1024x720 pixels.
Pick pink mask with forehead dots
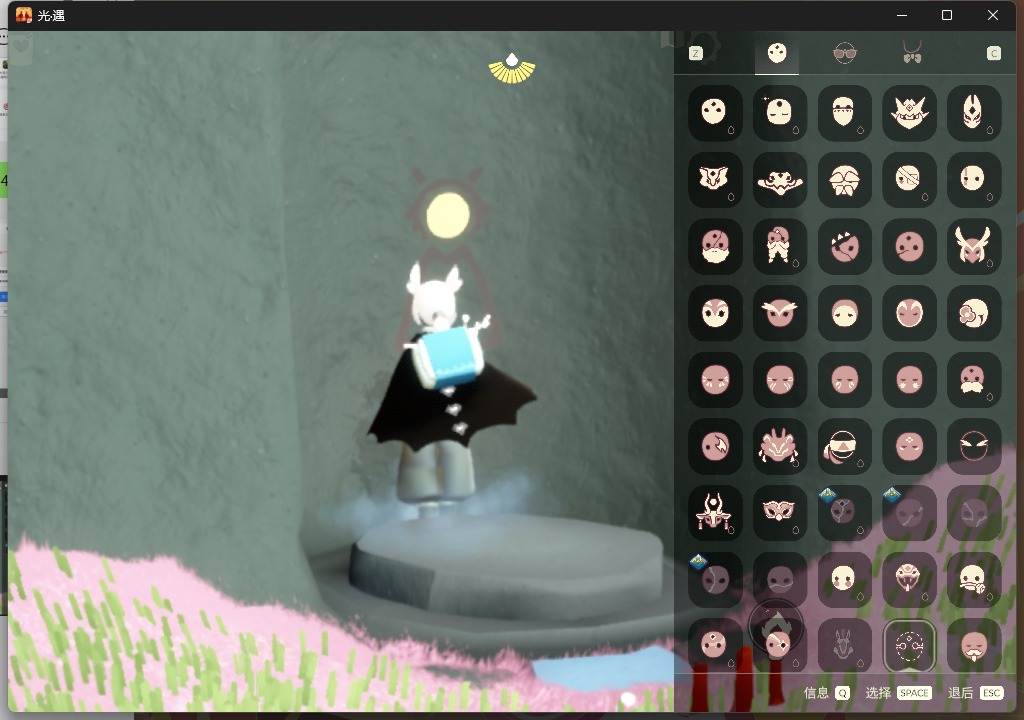(908, 446)
